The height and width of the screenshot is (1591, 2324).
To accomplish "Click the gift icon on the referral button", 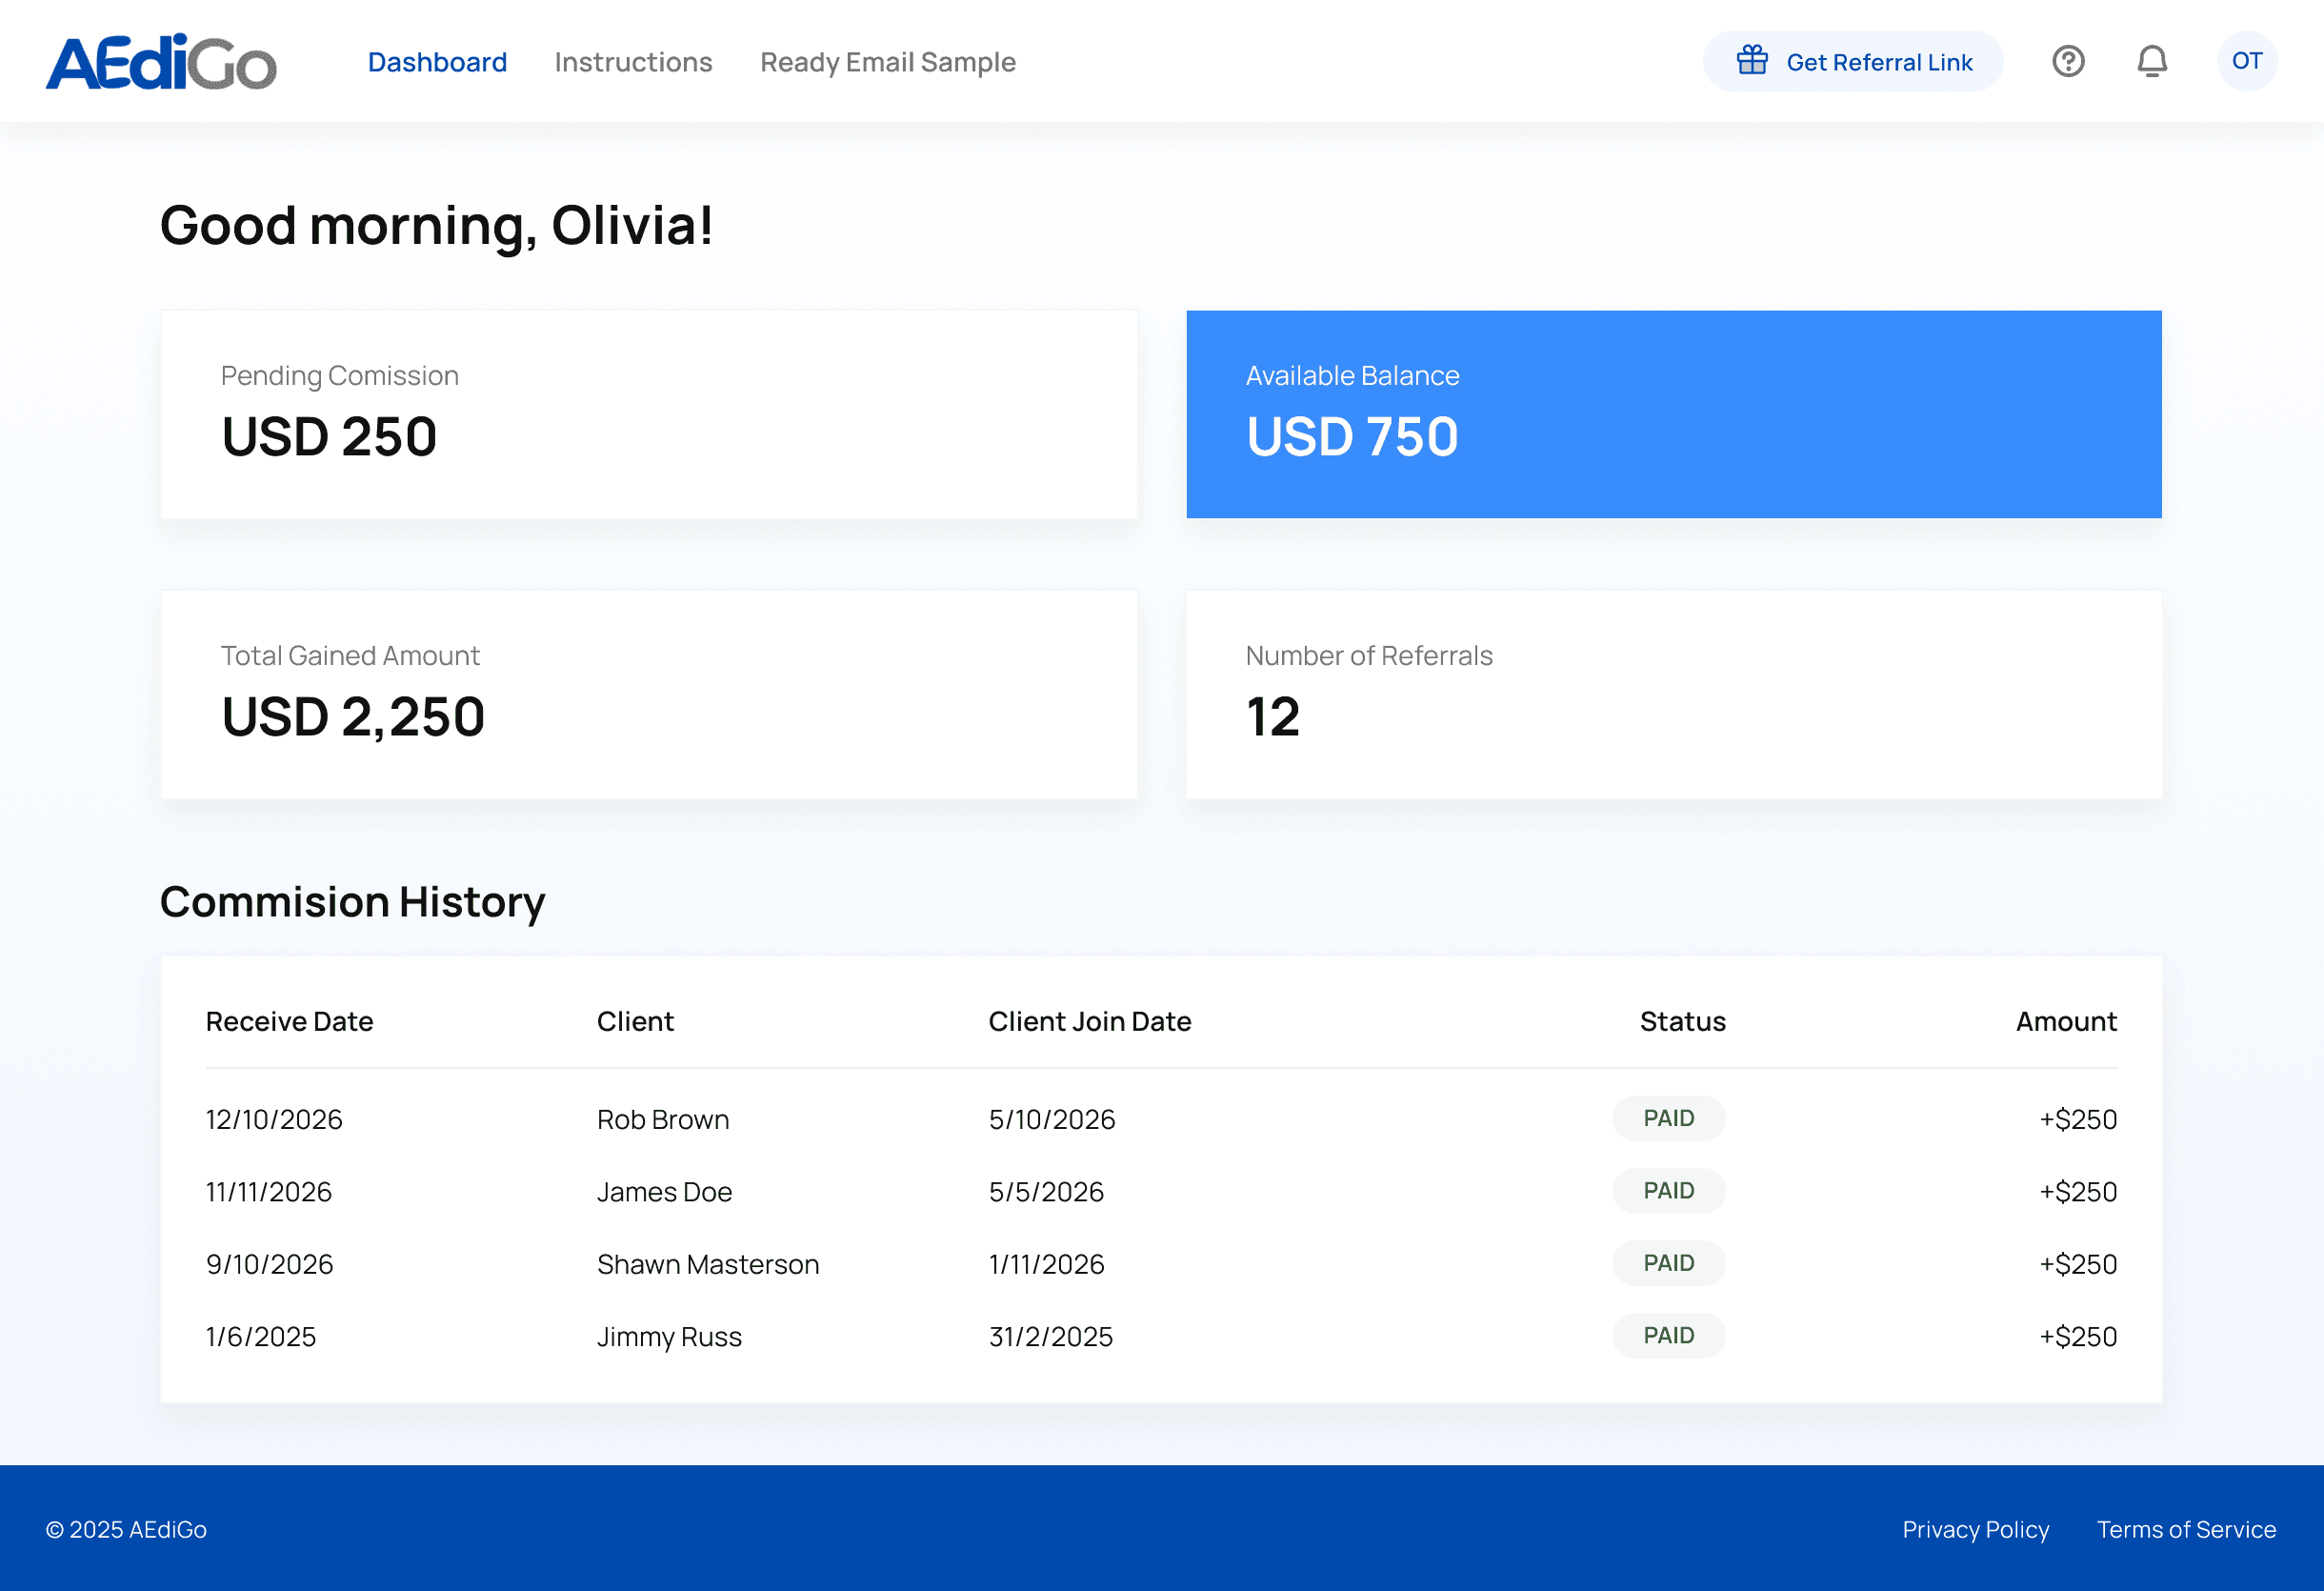I will (x=1753, y=61).
